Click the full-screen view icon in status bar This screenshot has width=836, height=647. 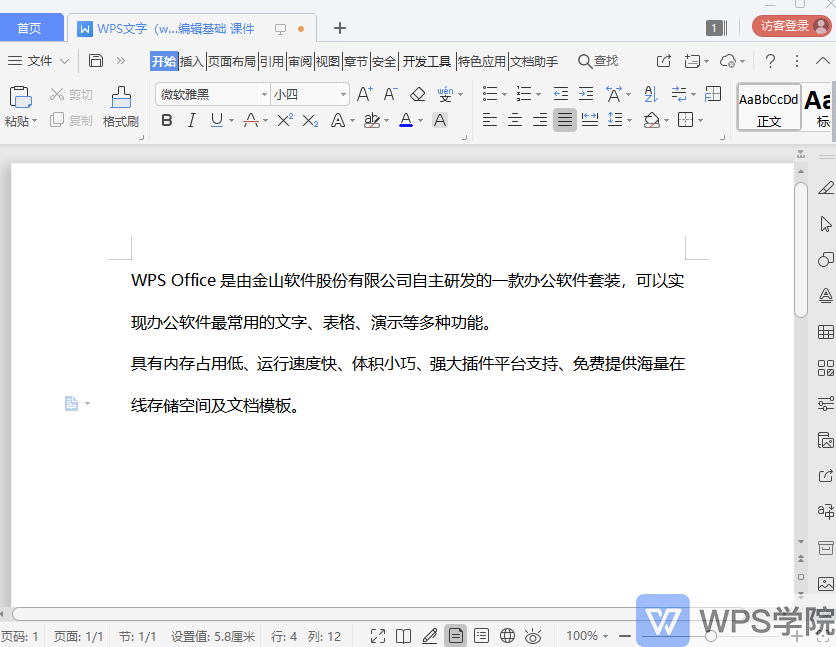[x=378, y=635]
